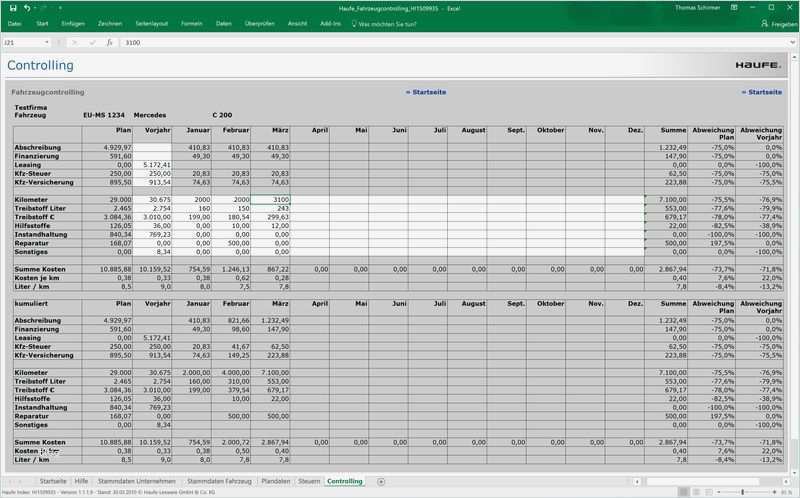The image size is (800, 498).
Task: Click the 'kumuliert' table header
Action: coord(31,304)
